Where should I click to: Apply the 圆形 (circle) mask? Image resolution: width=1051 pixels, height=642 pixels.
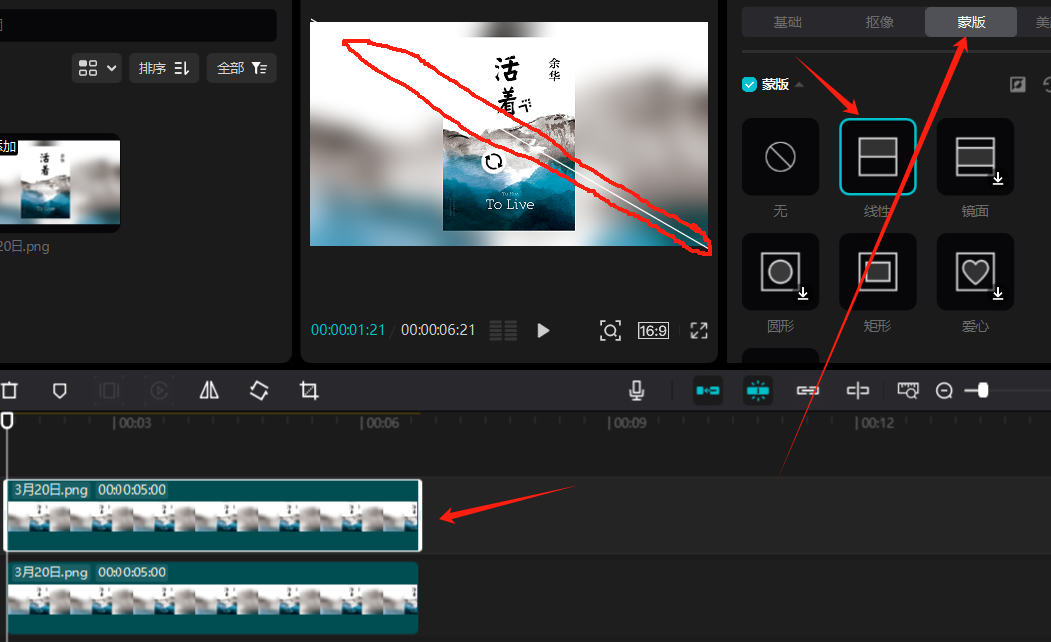[780, 272]
